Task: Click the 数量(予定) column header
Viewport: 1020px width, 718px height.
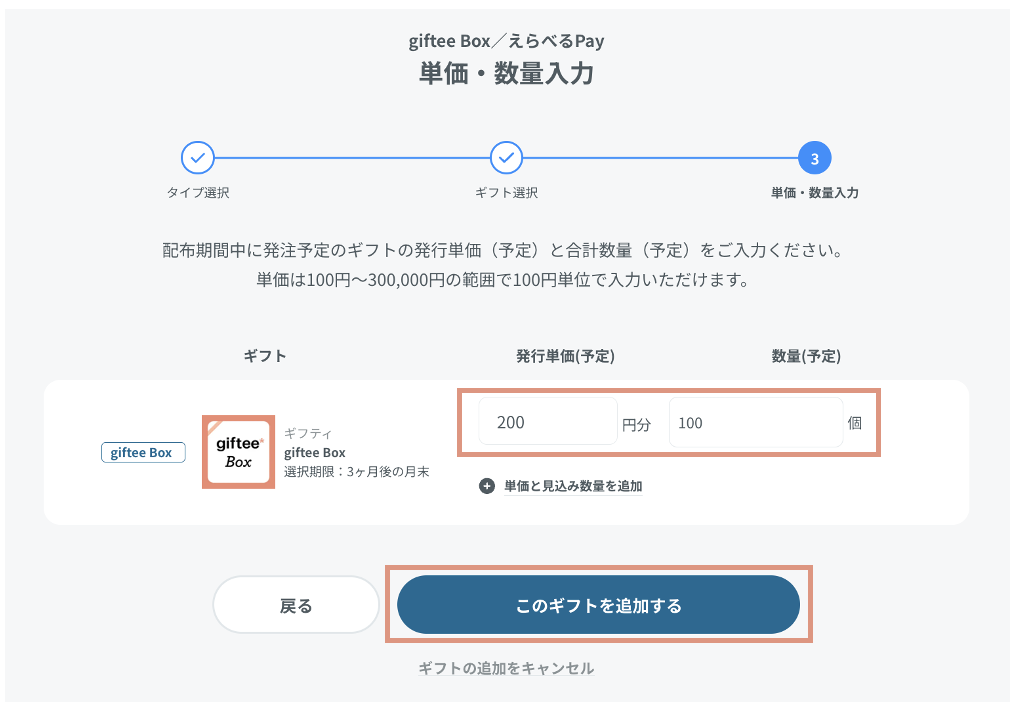Action: coord(806,356)
